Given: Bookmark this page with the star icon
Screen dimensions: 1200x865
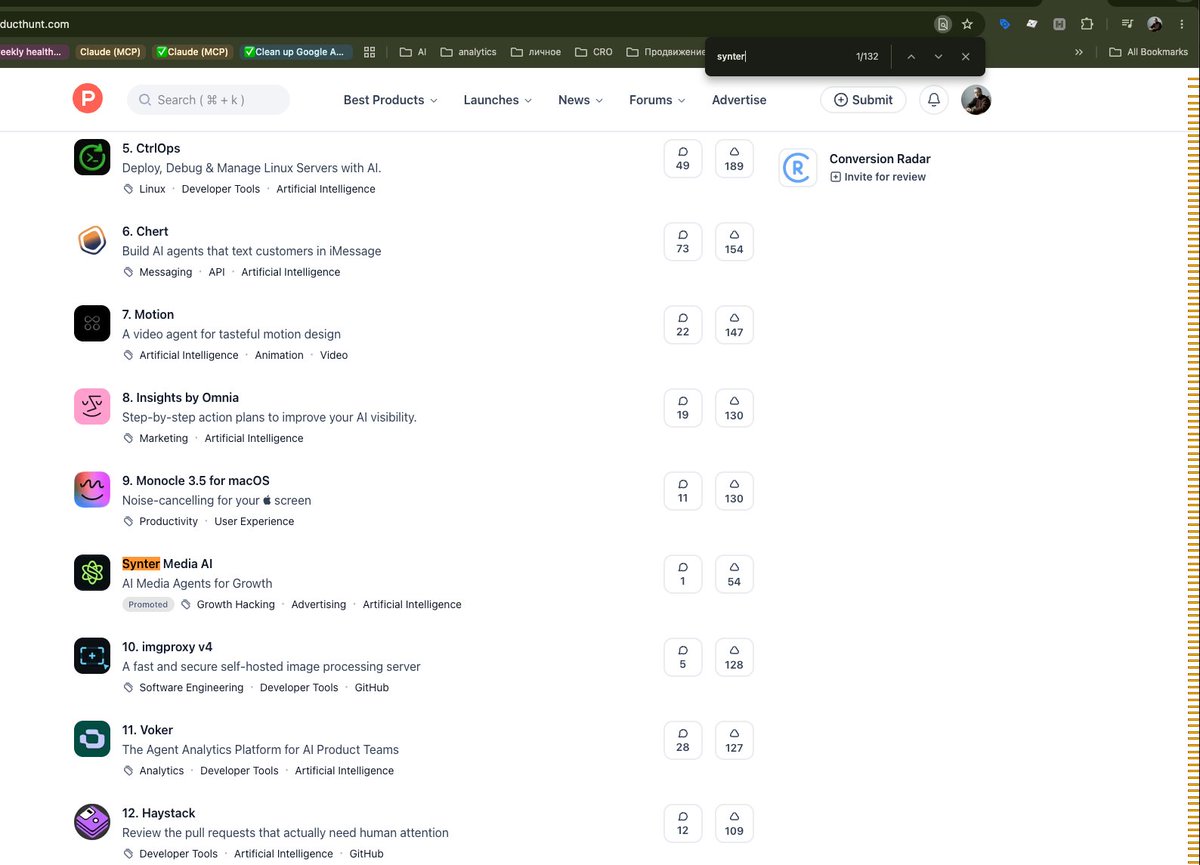Looking at the screenshot, I should (x=967, y=24).
